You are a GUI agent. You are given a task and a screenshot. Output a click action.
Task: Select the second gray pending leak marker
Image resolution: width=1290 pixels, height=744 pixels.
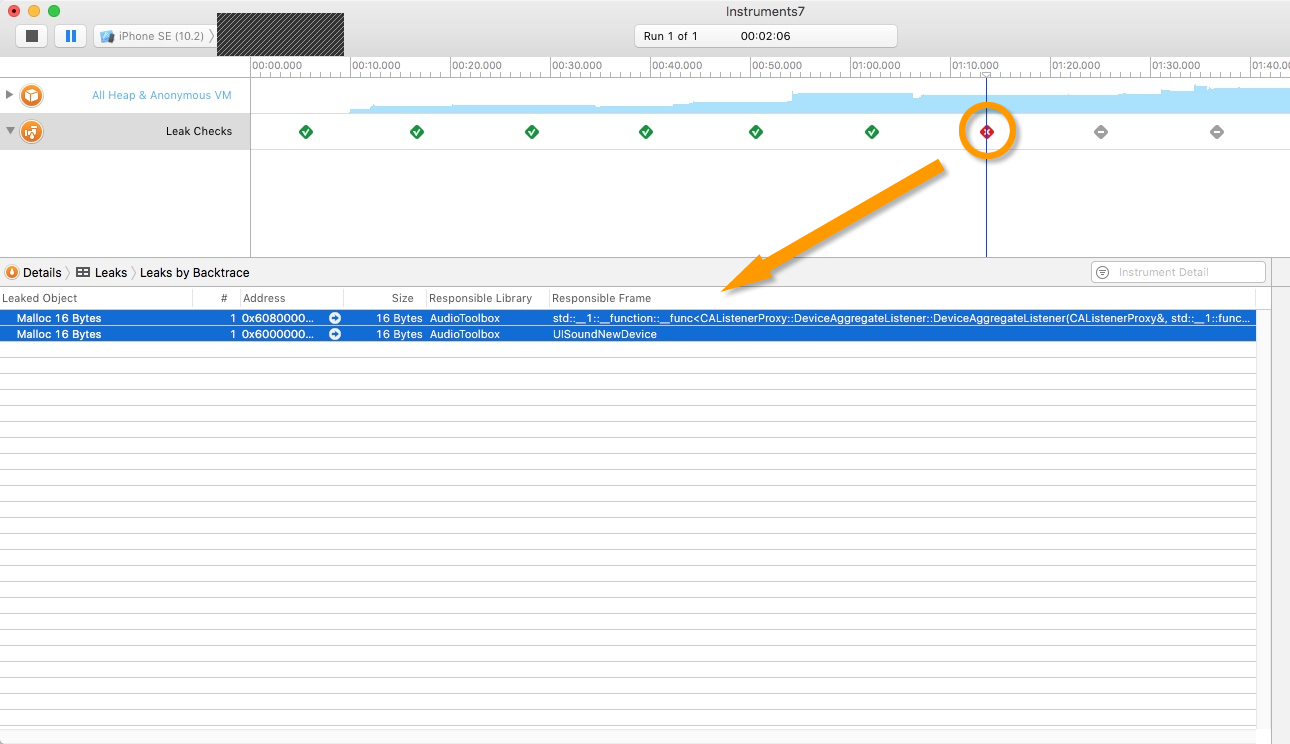[x=1217, y=131]
